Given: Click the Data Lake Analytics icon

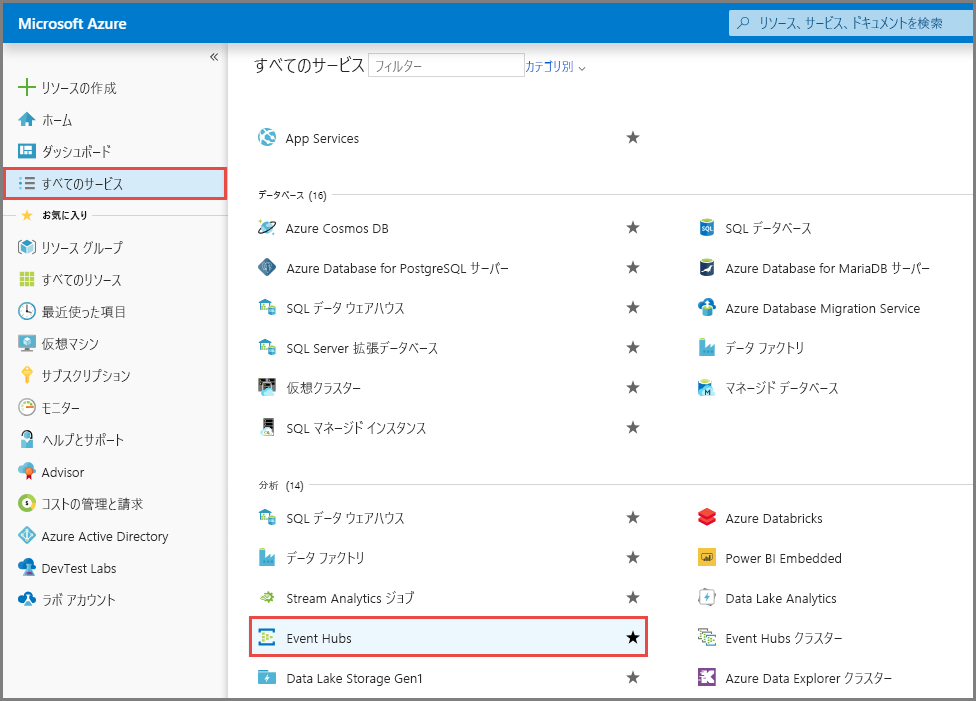Looking at the screenshot, I should [x=707, y=598].
